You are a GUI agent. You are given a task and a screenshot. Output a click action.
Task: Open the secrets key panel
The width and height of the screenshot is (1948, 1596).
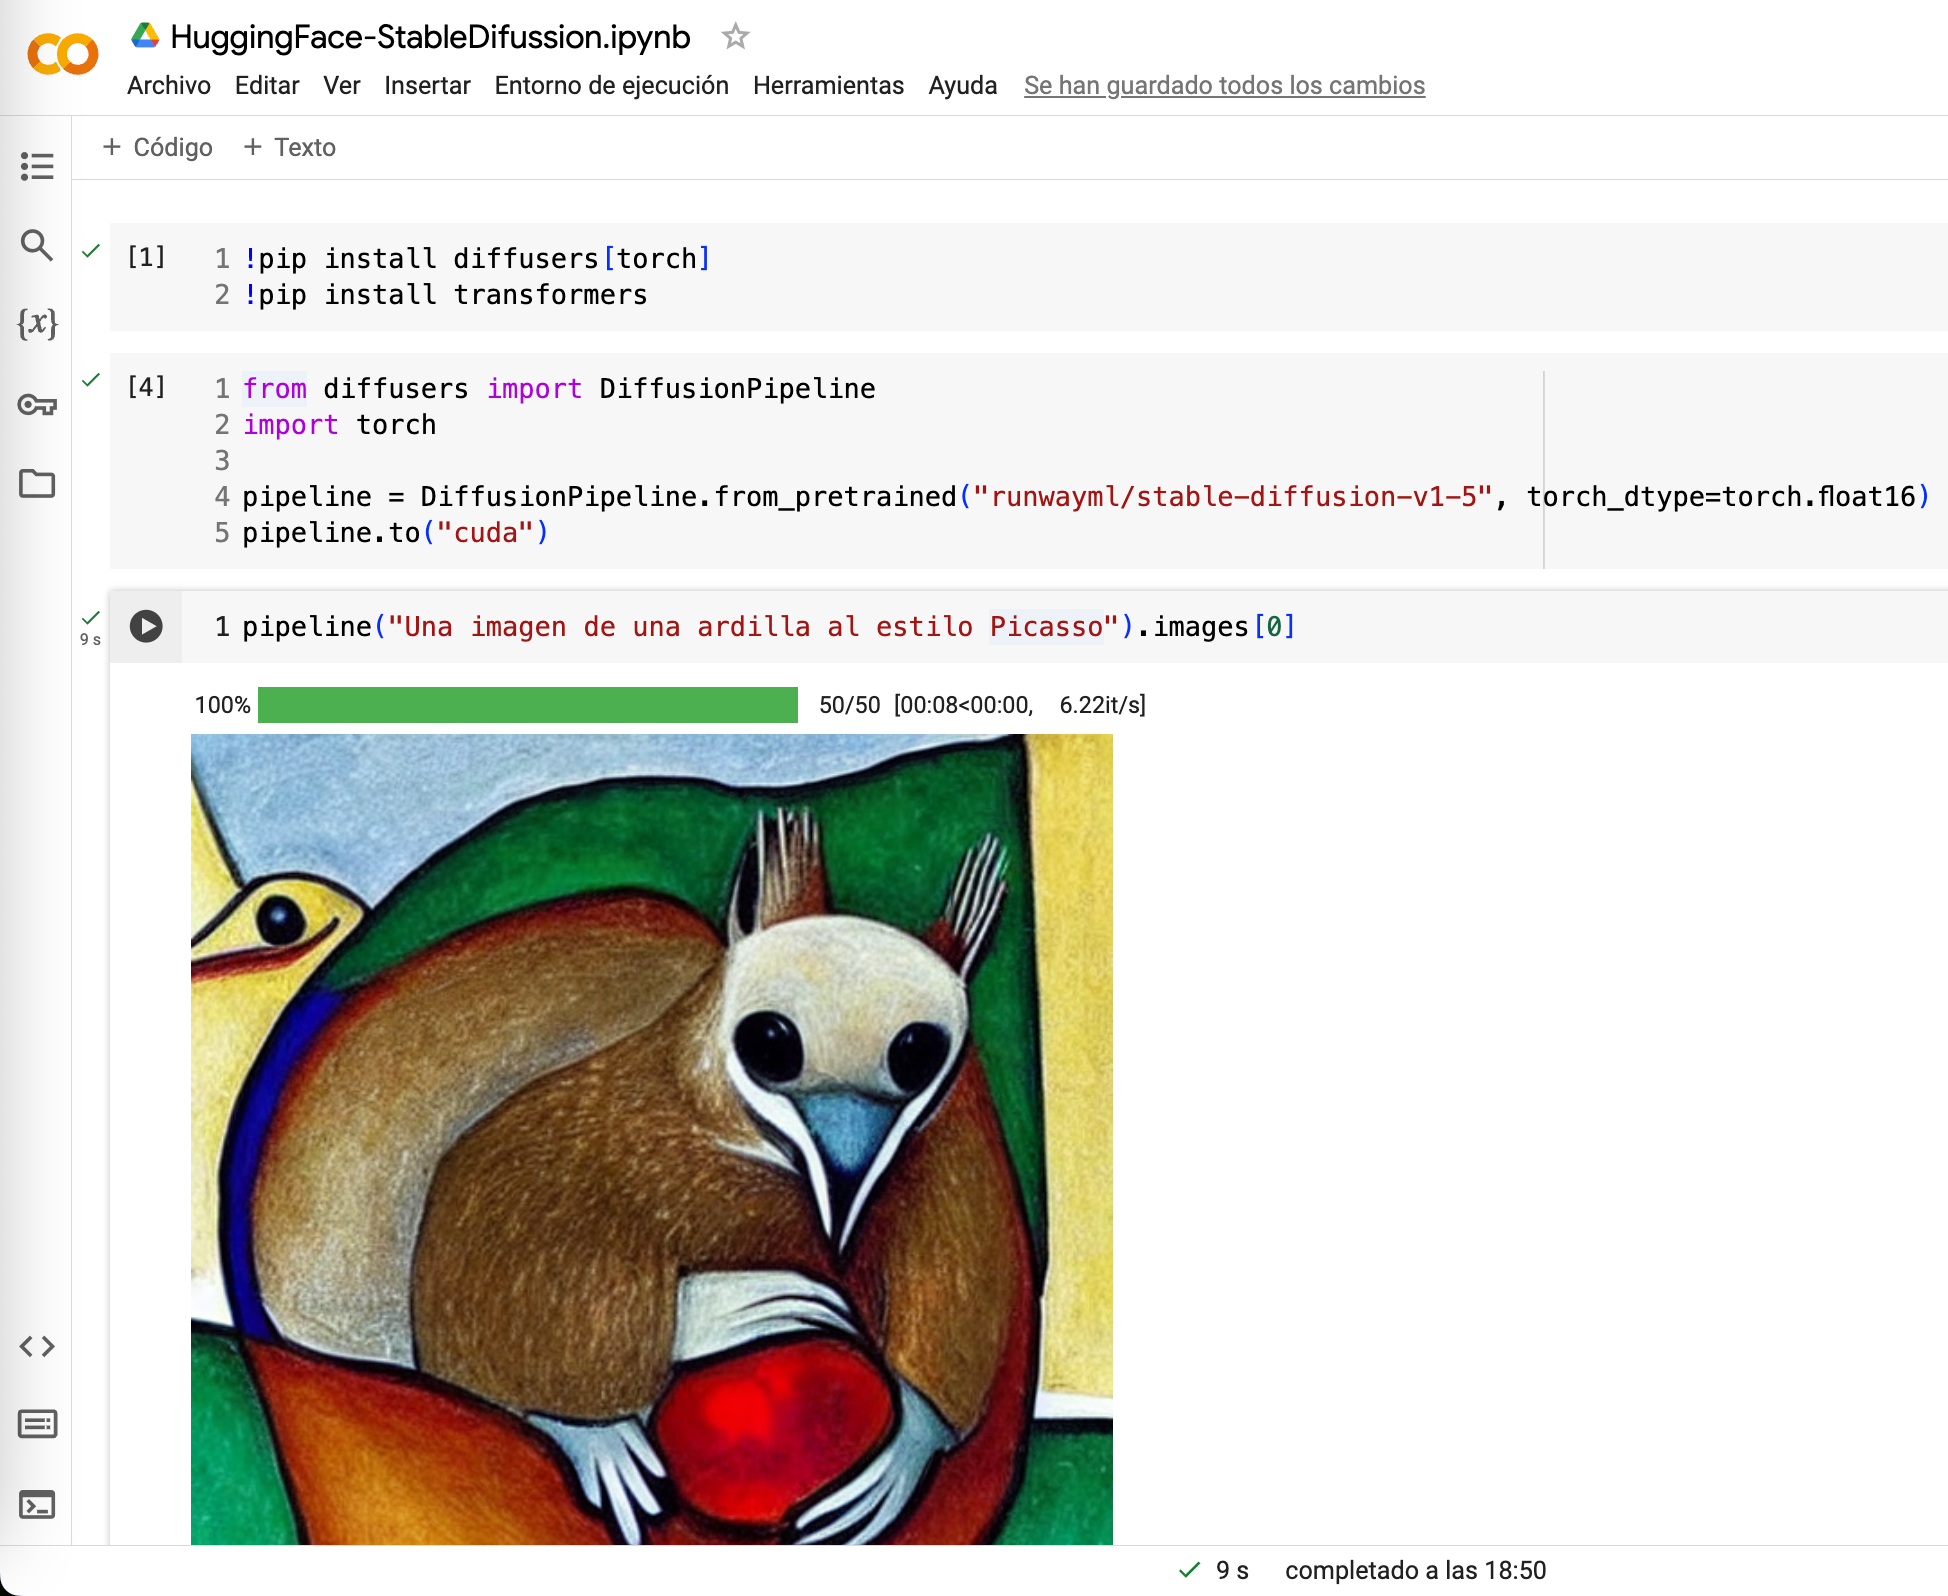37,405
